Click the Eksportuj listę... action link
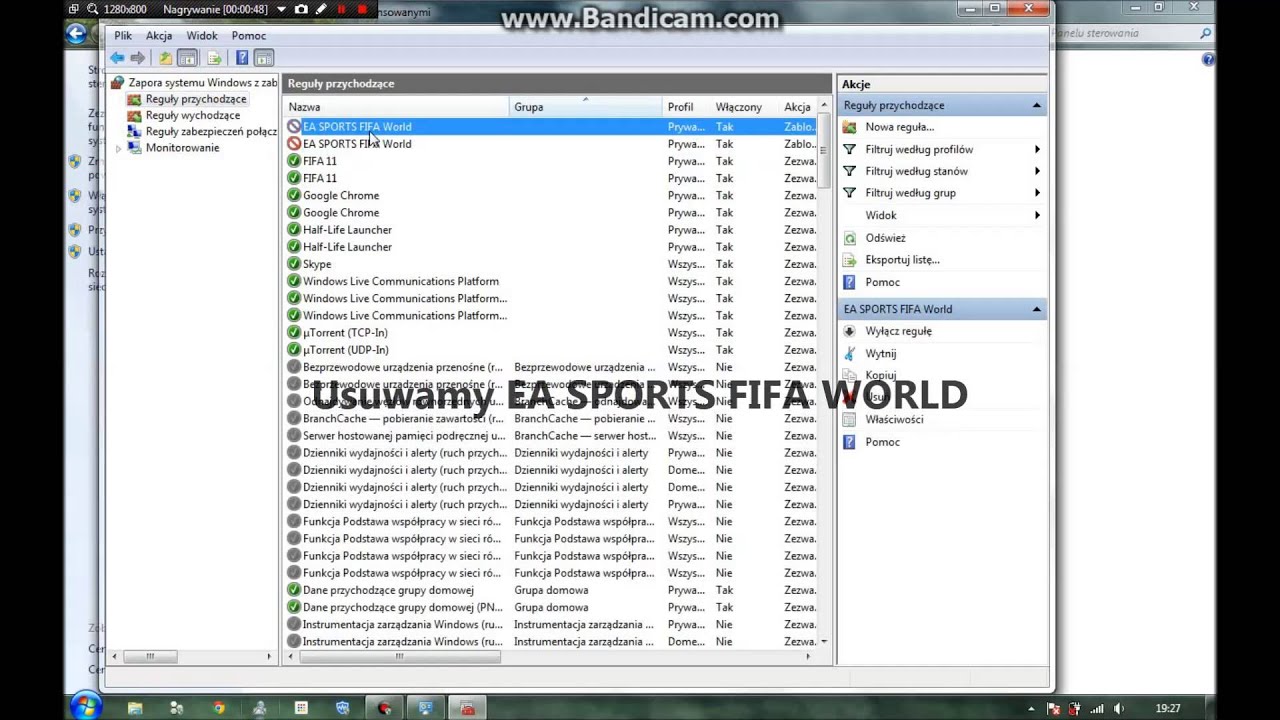Viewport: 1280px width, 720px height. click(902, 260)
